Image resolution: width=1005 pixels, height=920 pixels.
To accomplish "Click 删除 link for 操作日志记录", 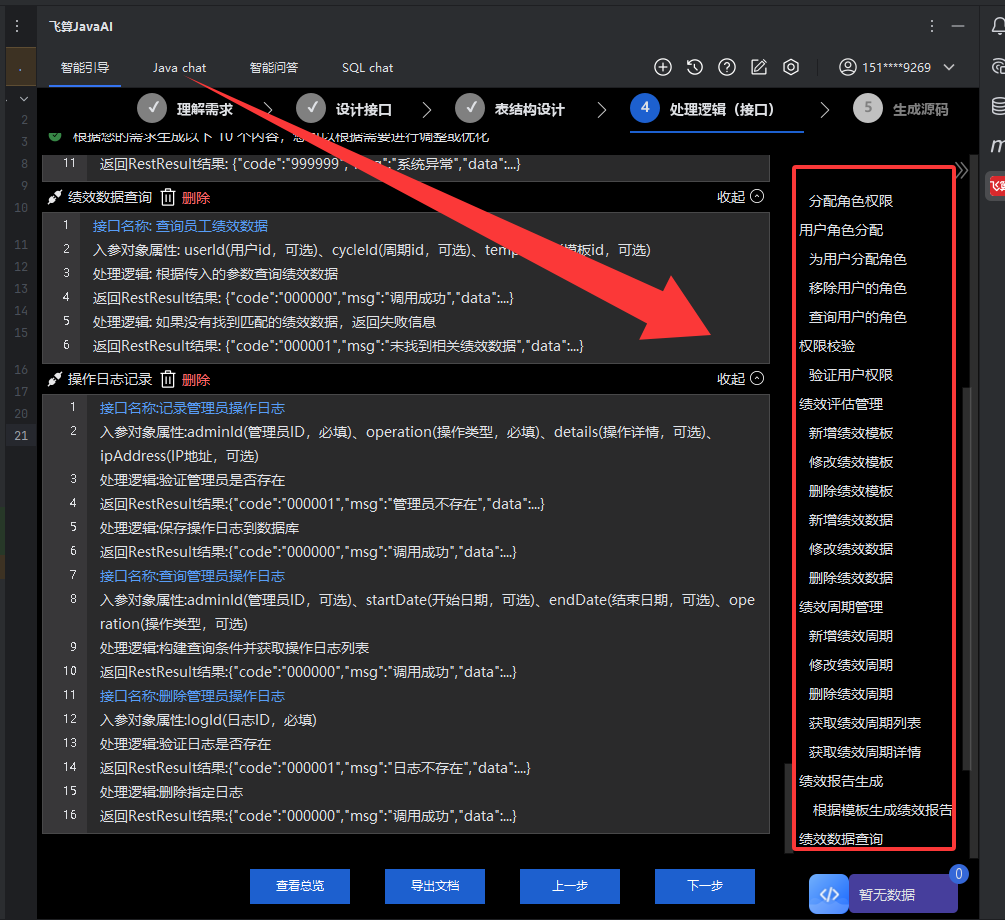I will [x=196, y=380].
